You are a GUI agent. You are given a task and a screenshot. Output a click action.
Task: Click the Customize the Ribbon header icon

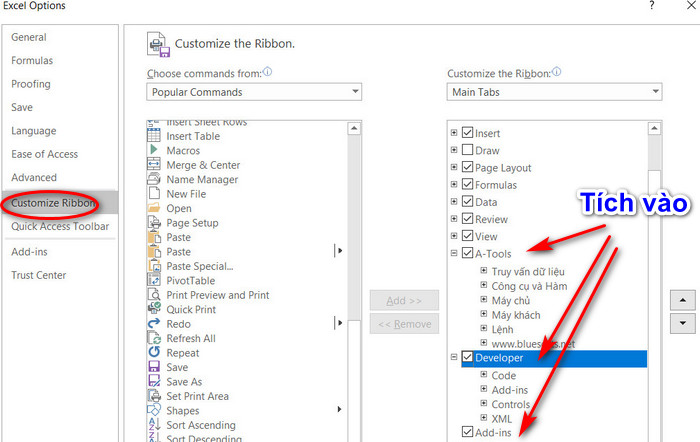pos(158,44)
